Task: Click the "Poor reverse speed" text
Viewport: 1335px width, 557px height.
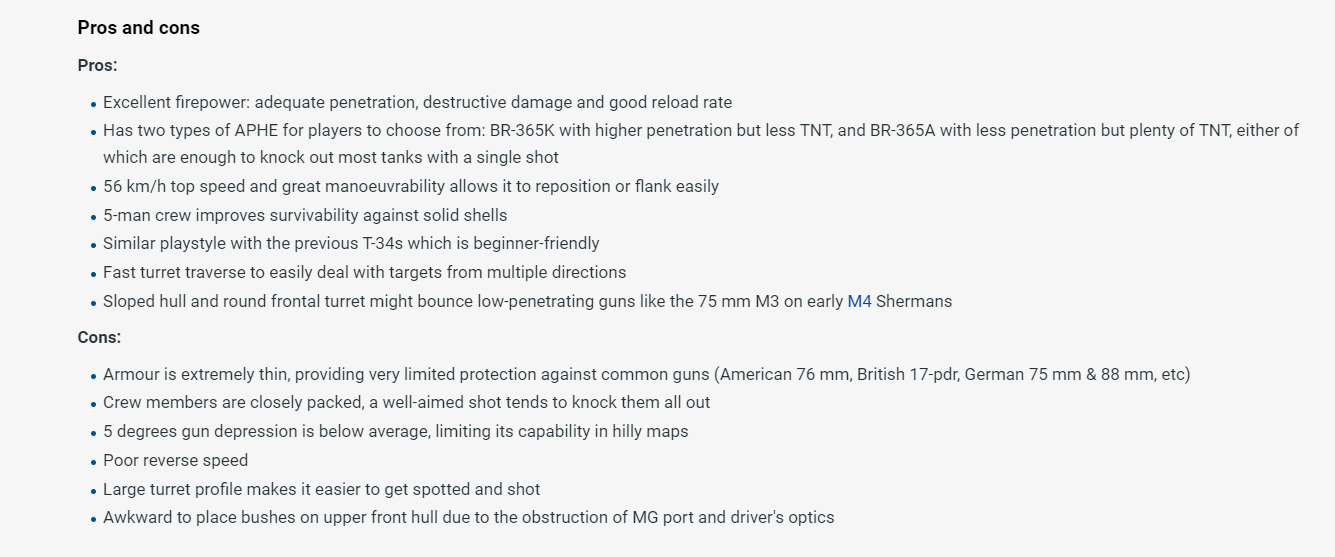Action: click(175, 460)
